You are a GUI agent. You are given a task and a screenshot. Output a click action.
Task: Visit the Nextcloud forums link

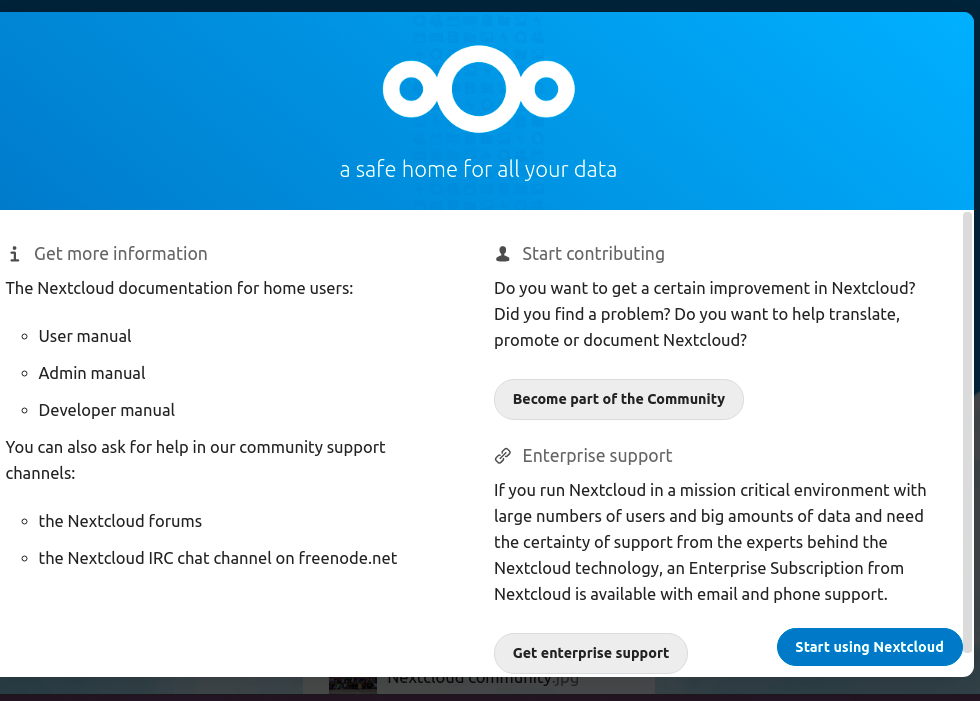(x=120, y=521)
